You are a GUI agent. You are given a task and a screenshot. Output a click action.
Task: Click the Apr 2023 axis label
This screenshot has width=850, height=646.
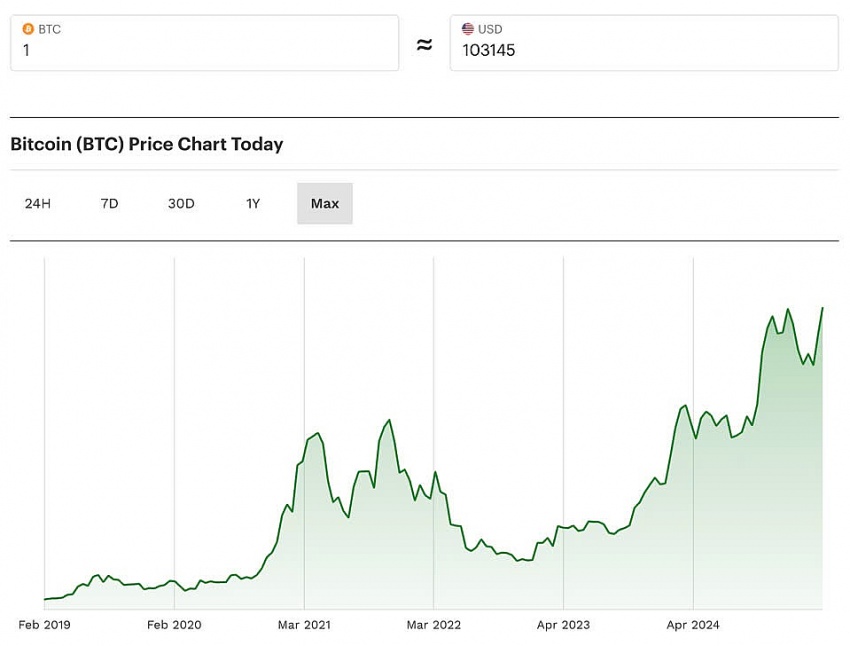[x=563, y=625]
